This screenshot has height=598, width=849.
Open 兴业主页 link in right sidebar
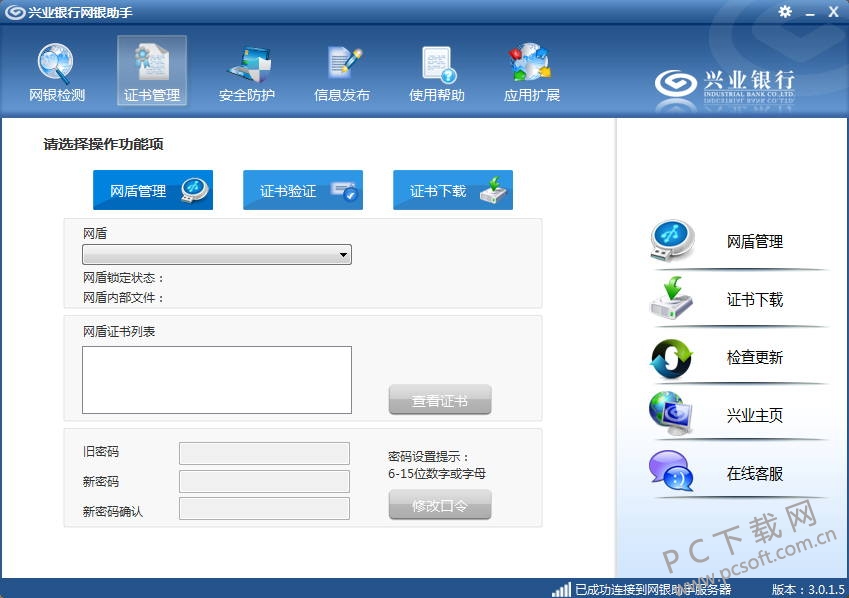(x=755, y=415)
